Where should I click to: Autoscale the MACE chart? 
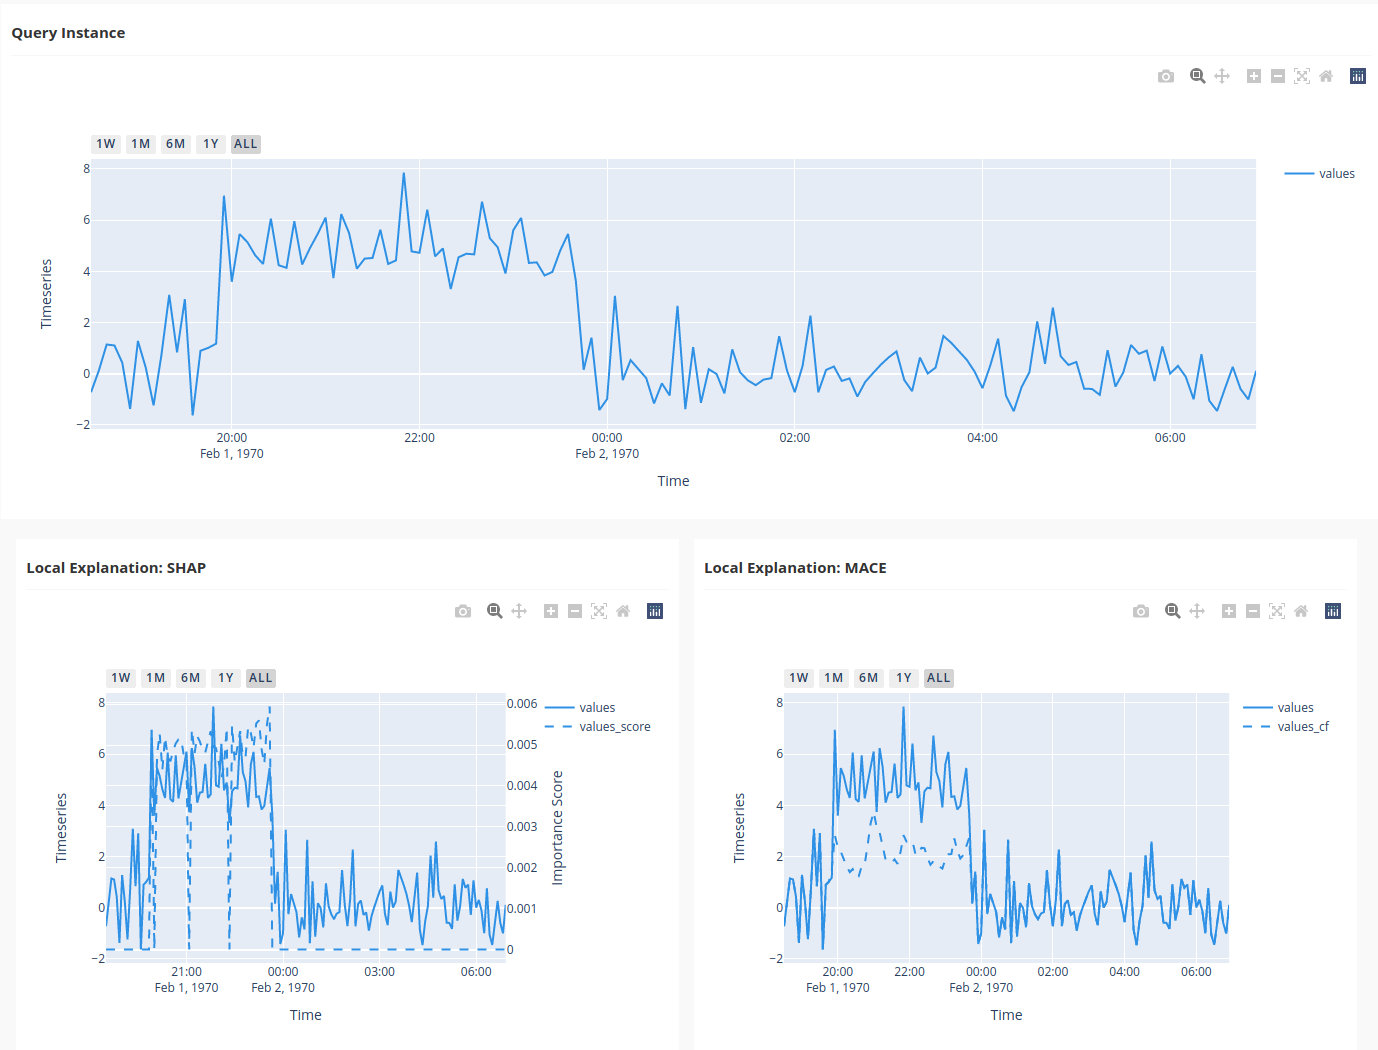point(1277,611)
